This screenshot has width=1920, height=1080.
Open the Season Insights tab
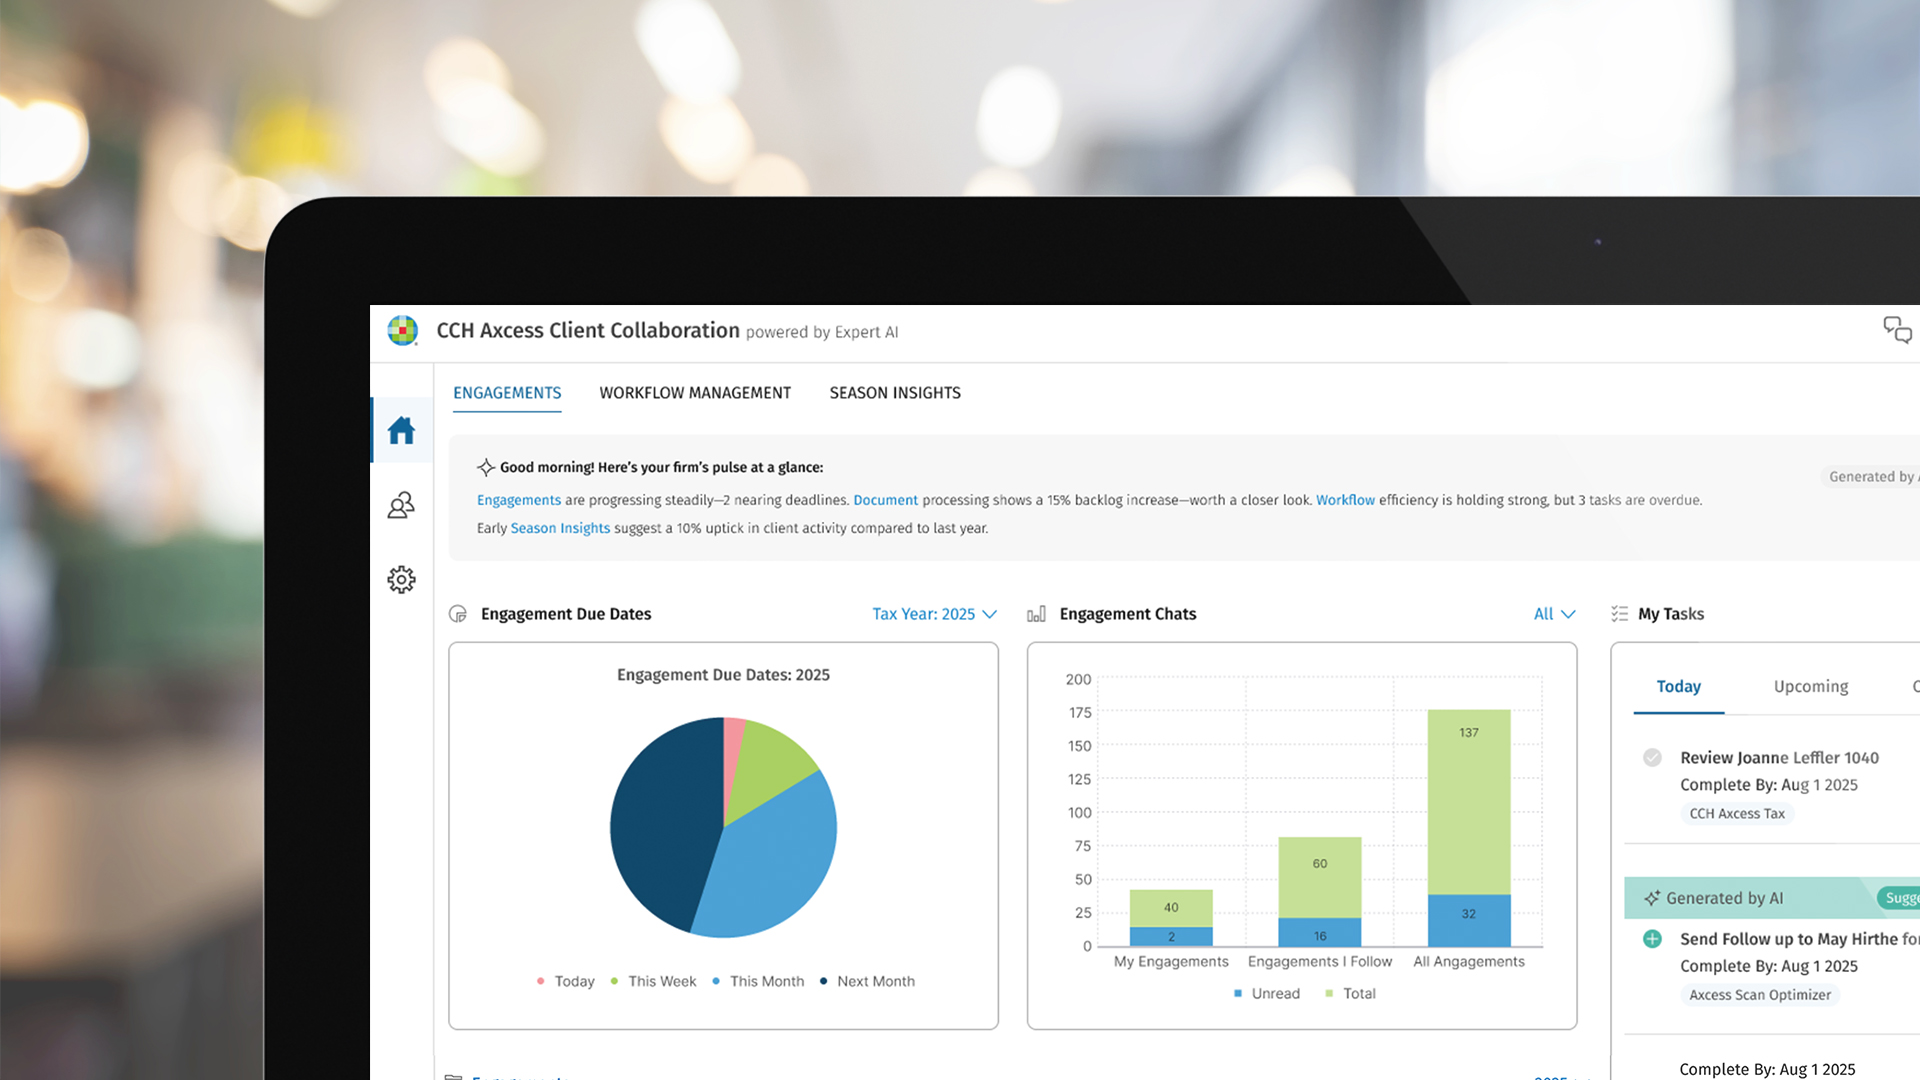(895, 393)
